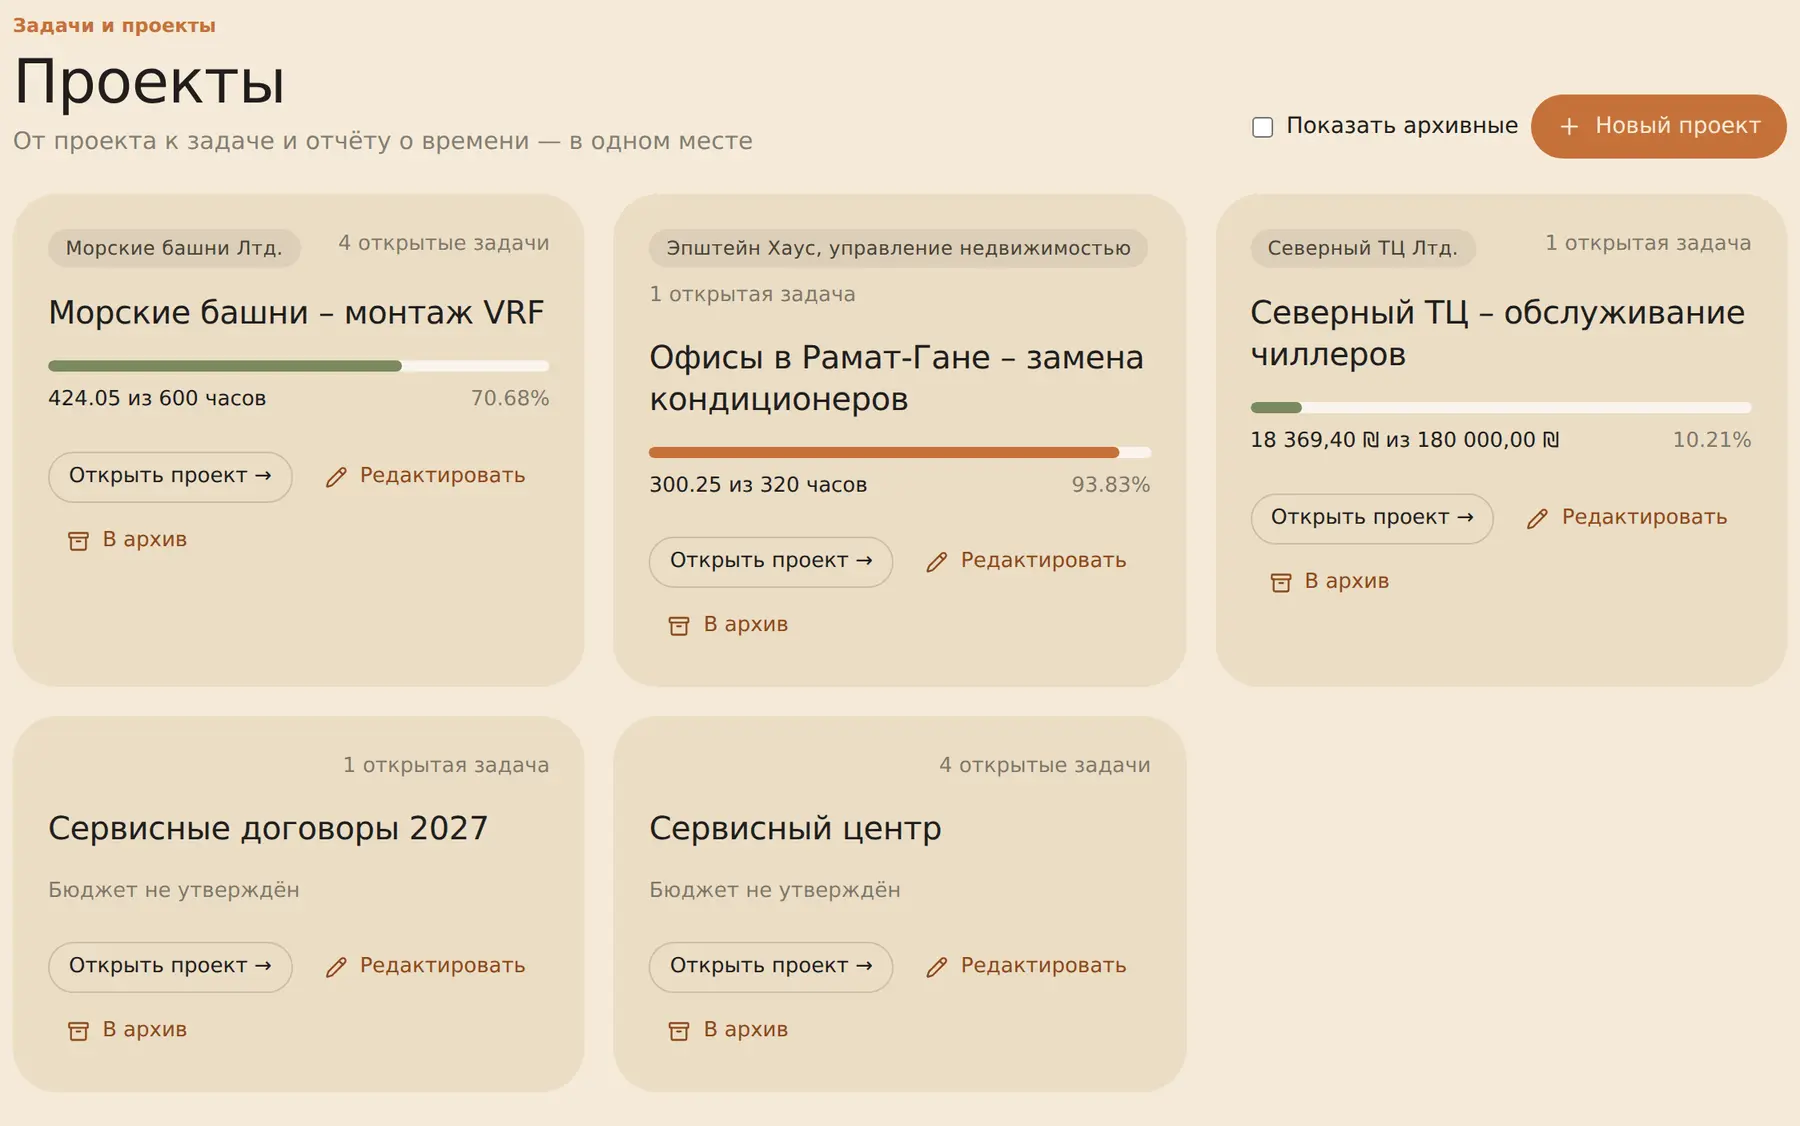Click archive icon on Офисы в Рамат-Гане card
1800x1126 pixels.
coord(679,626)
